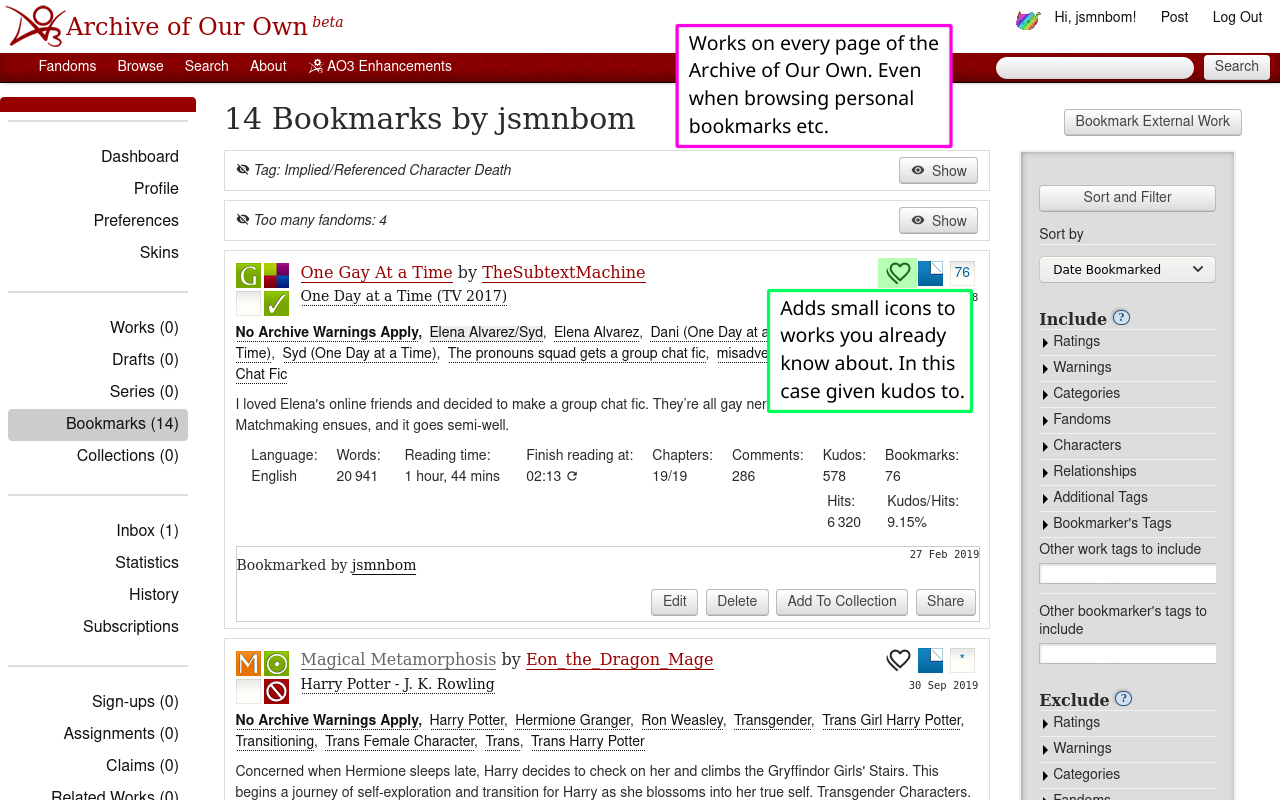1280x800 pixels.
Task: Click Bookmark External Work button
Action: (x=1152, y=122)
